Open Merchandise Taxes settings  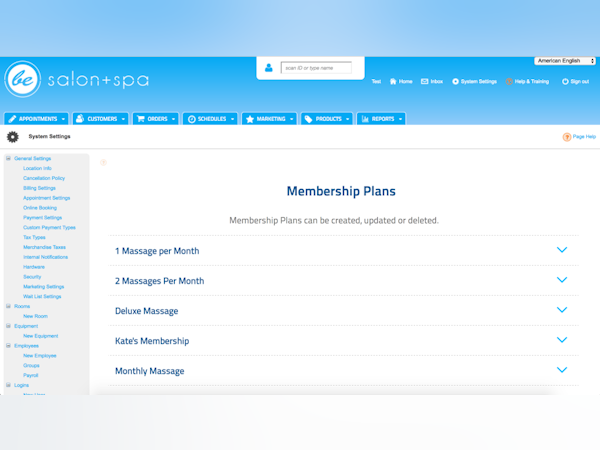(x=44, y=247)
